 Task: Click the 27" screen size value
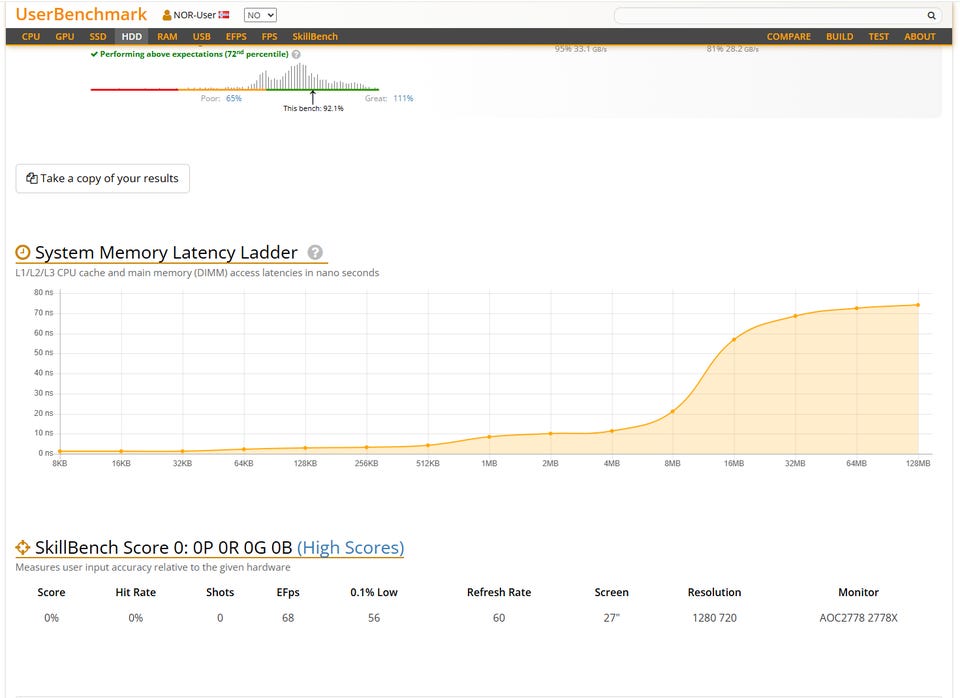pyautogui.click(x=612, y=618)
